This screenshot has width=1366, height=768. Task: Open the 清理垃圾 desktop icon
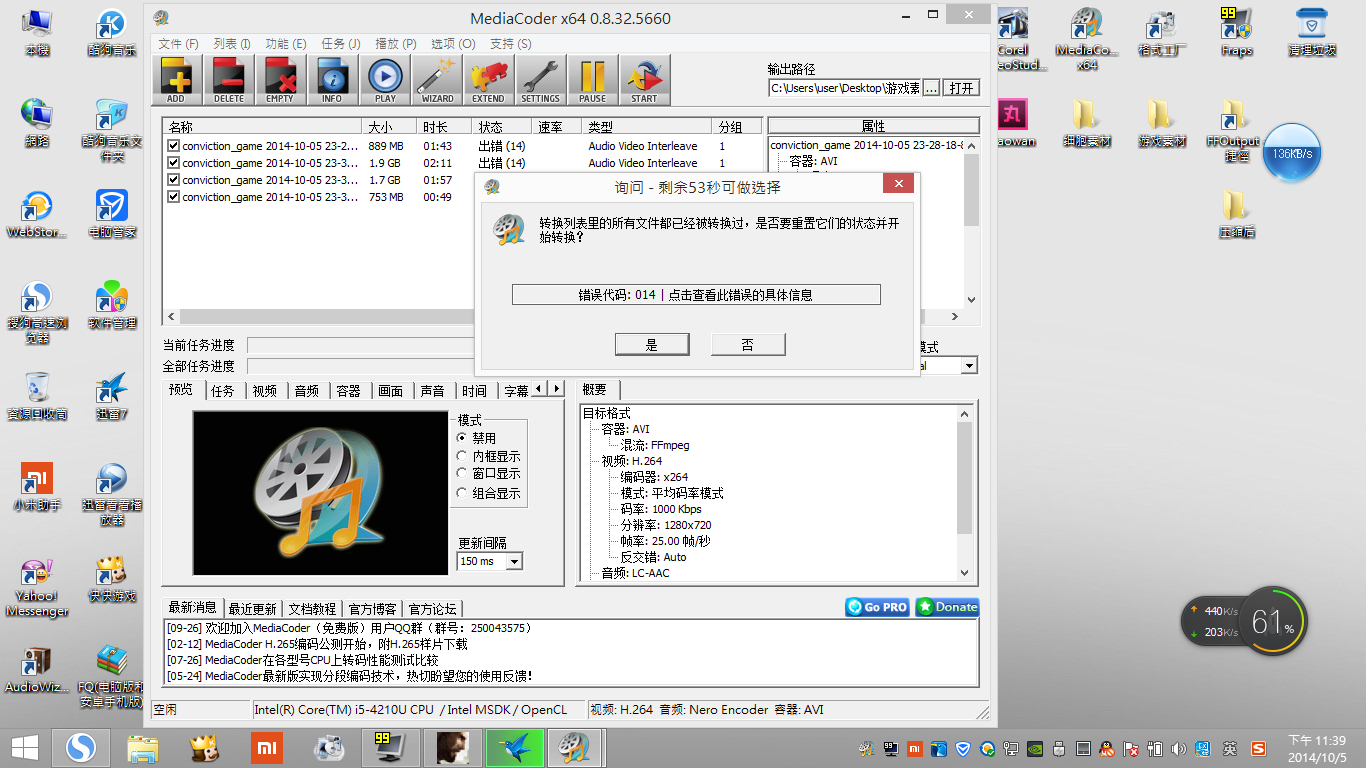click(x=1312, y=32)
